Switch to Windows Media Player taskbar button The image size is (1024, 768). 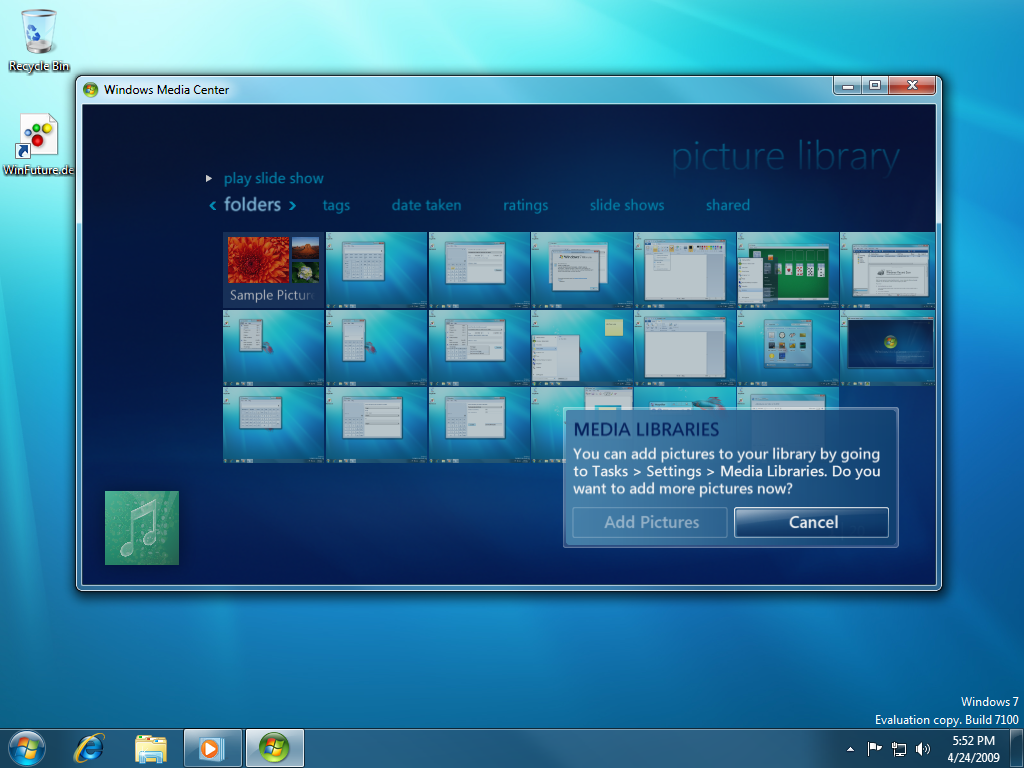point(212,748)
